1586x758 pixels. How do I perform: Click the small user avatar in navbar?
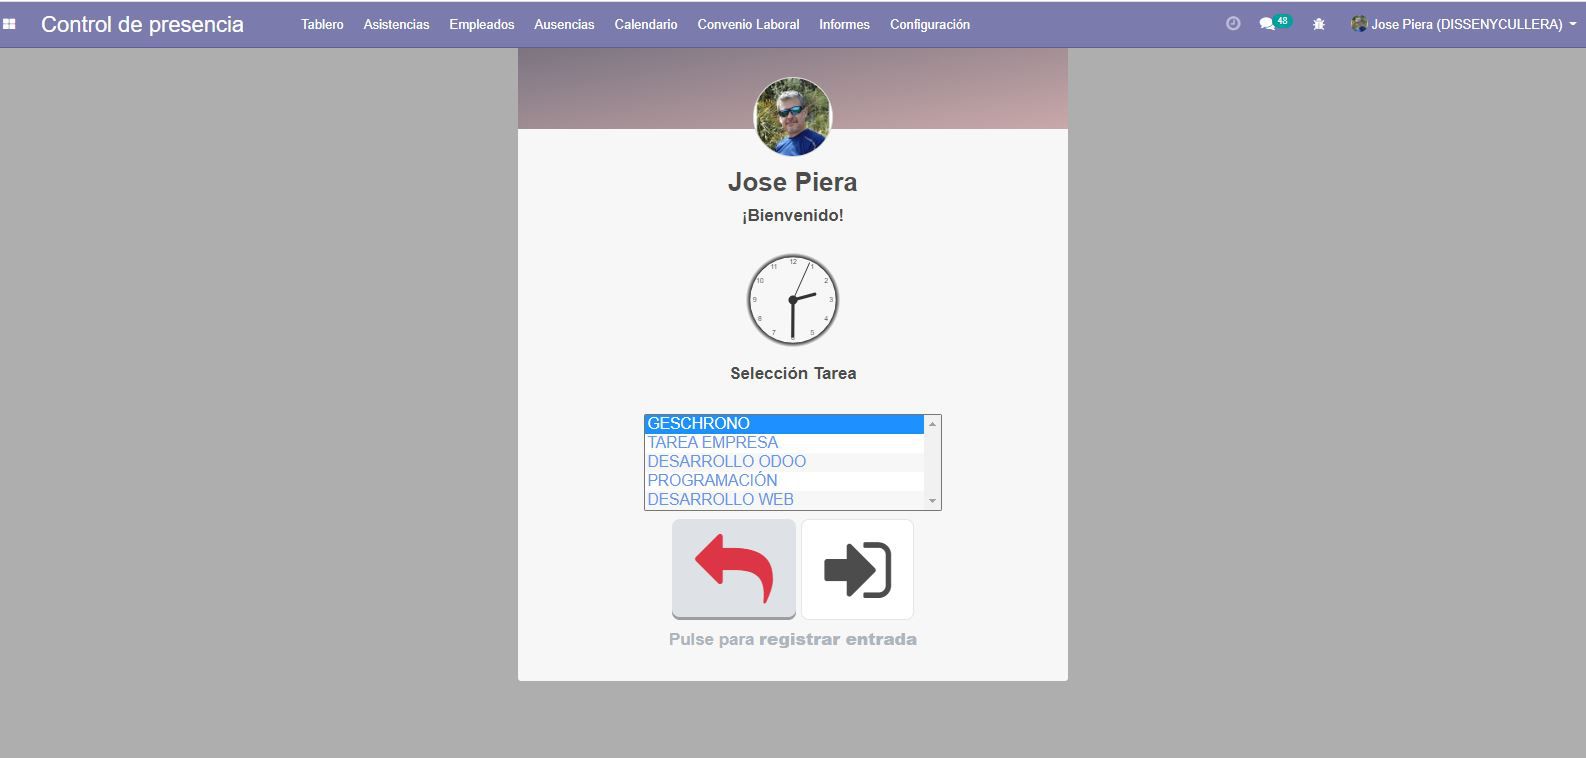click(1359, 24)
